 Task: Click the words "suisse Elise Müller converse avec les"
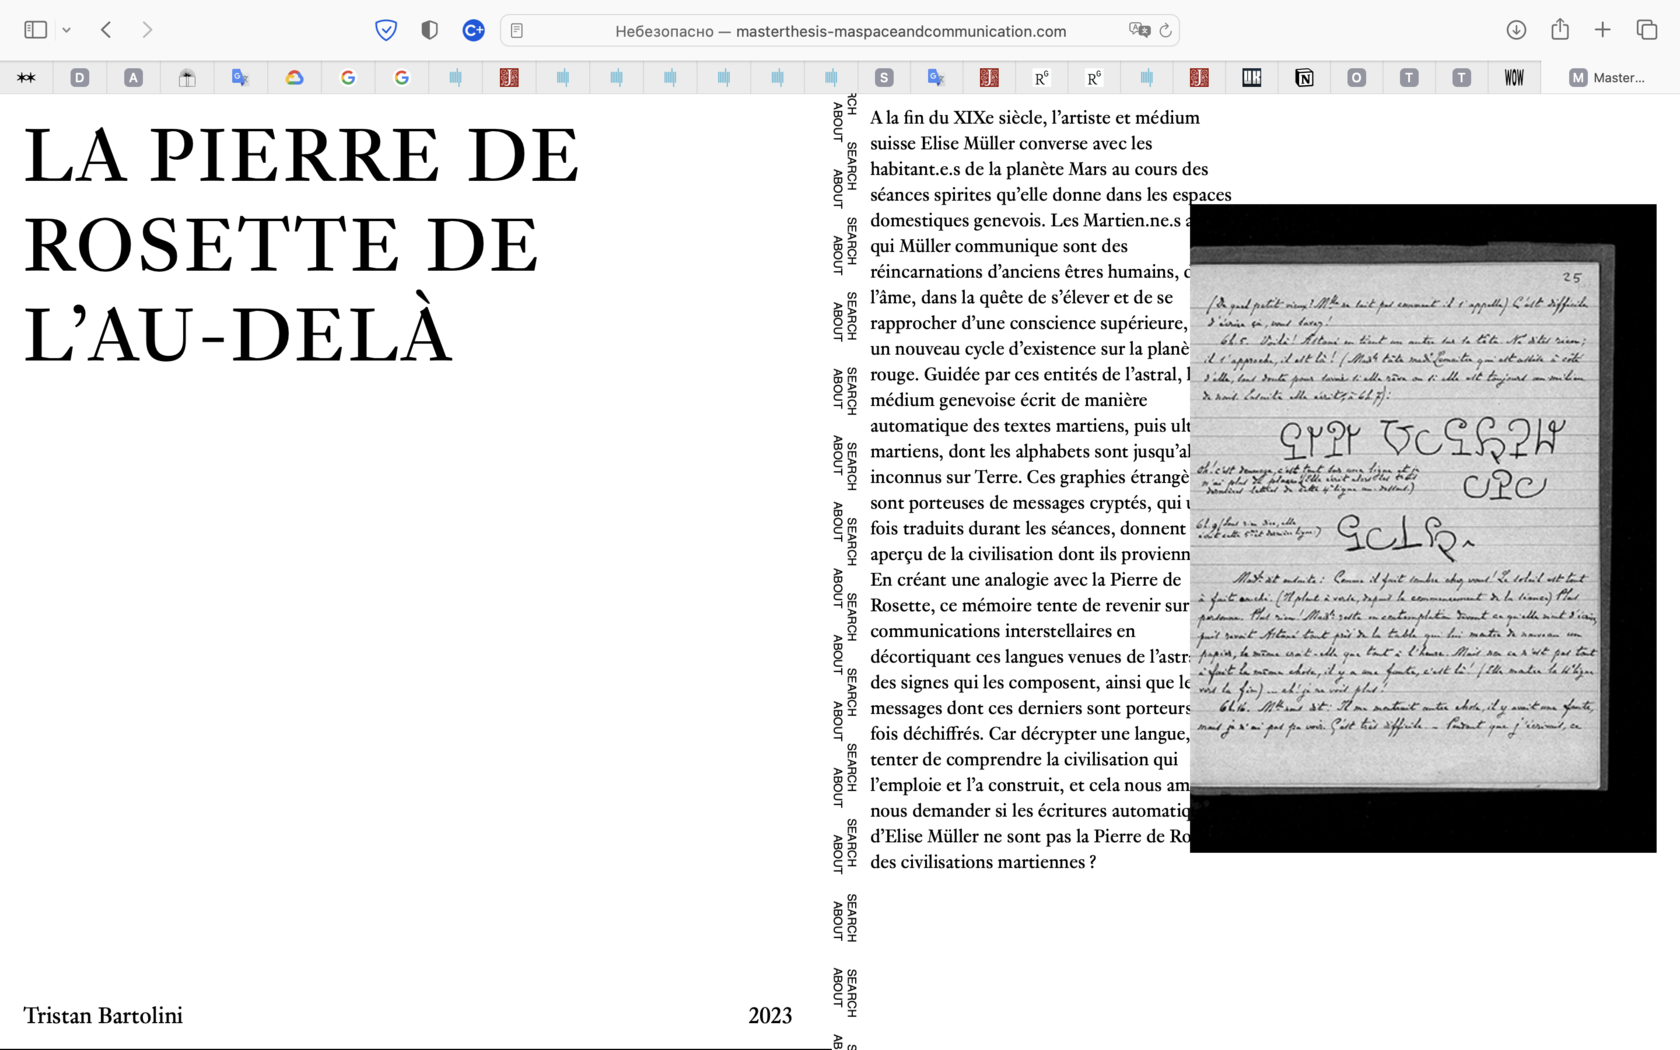pos(1011,143)
